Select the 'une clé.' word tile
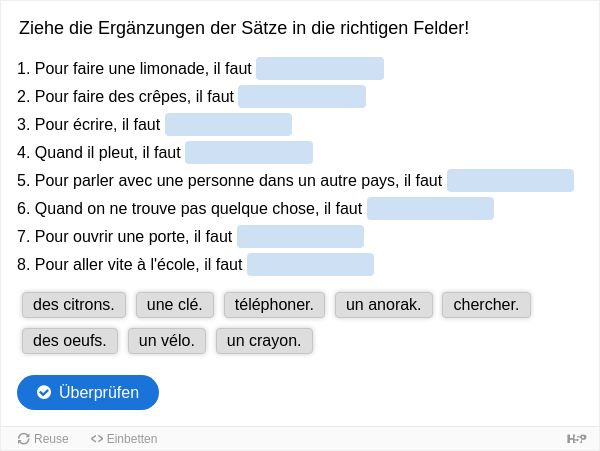This screenshot has width=600, height=451. tap(175, 305)
